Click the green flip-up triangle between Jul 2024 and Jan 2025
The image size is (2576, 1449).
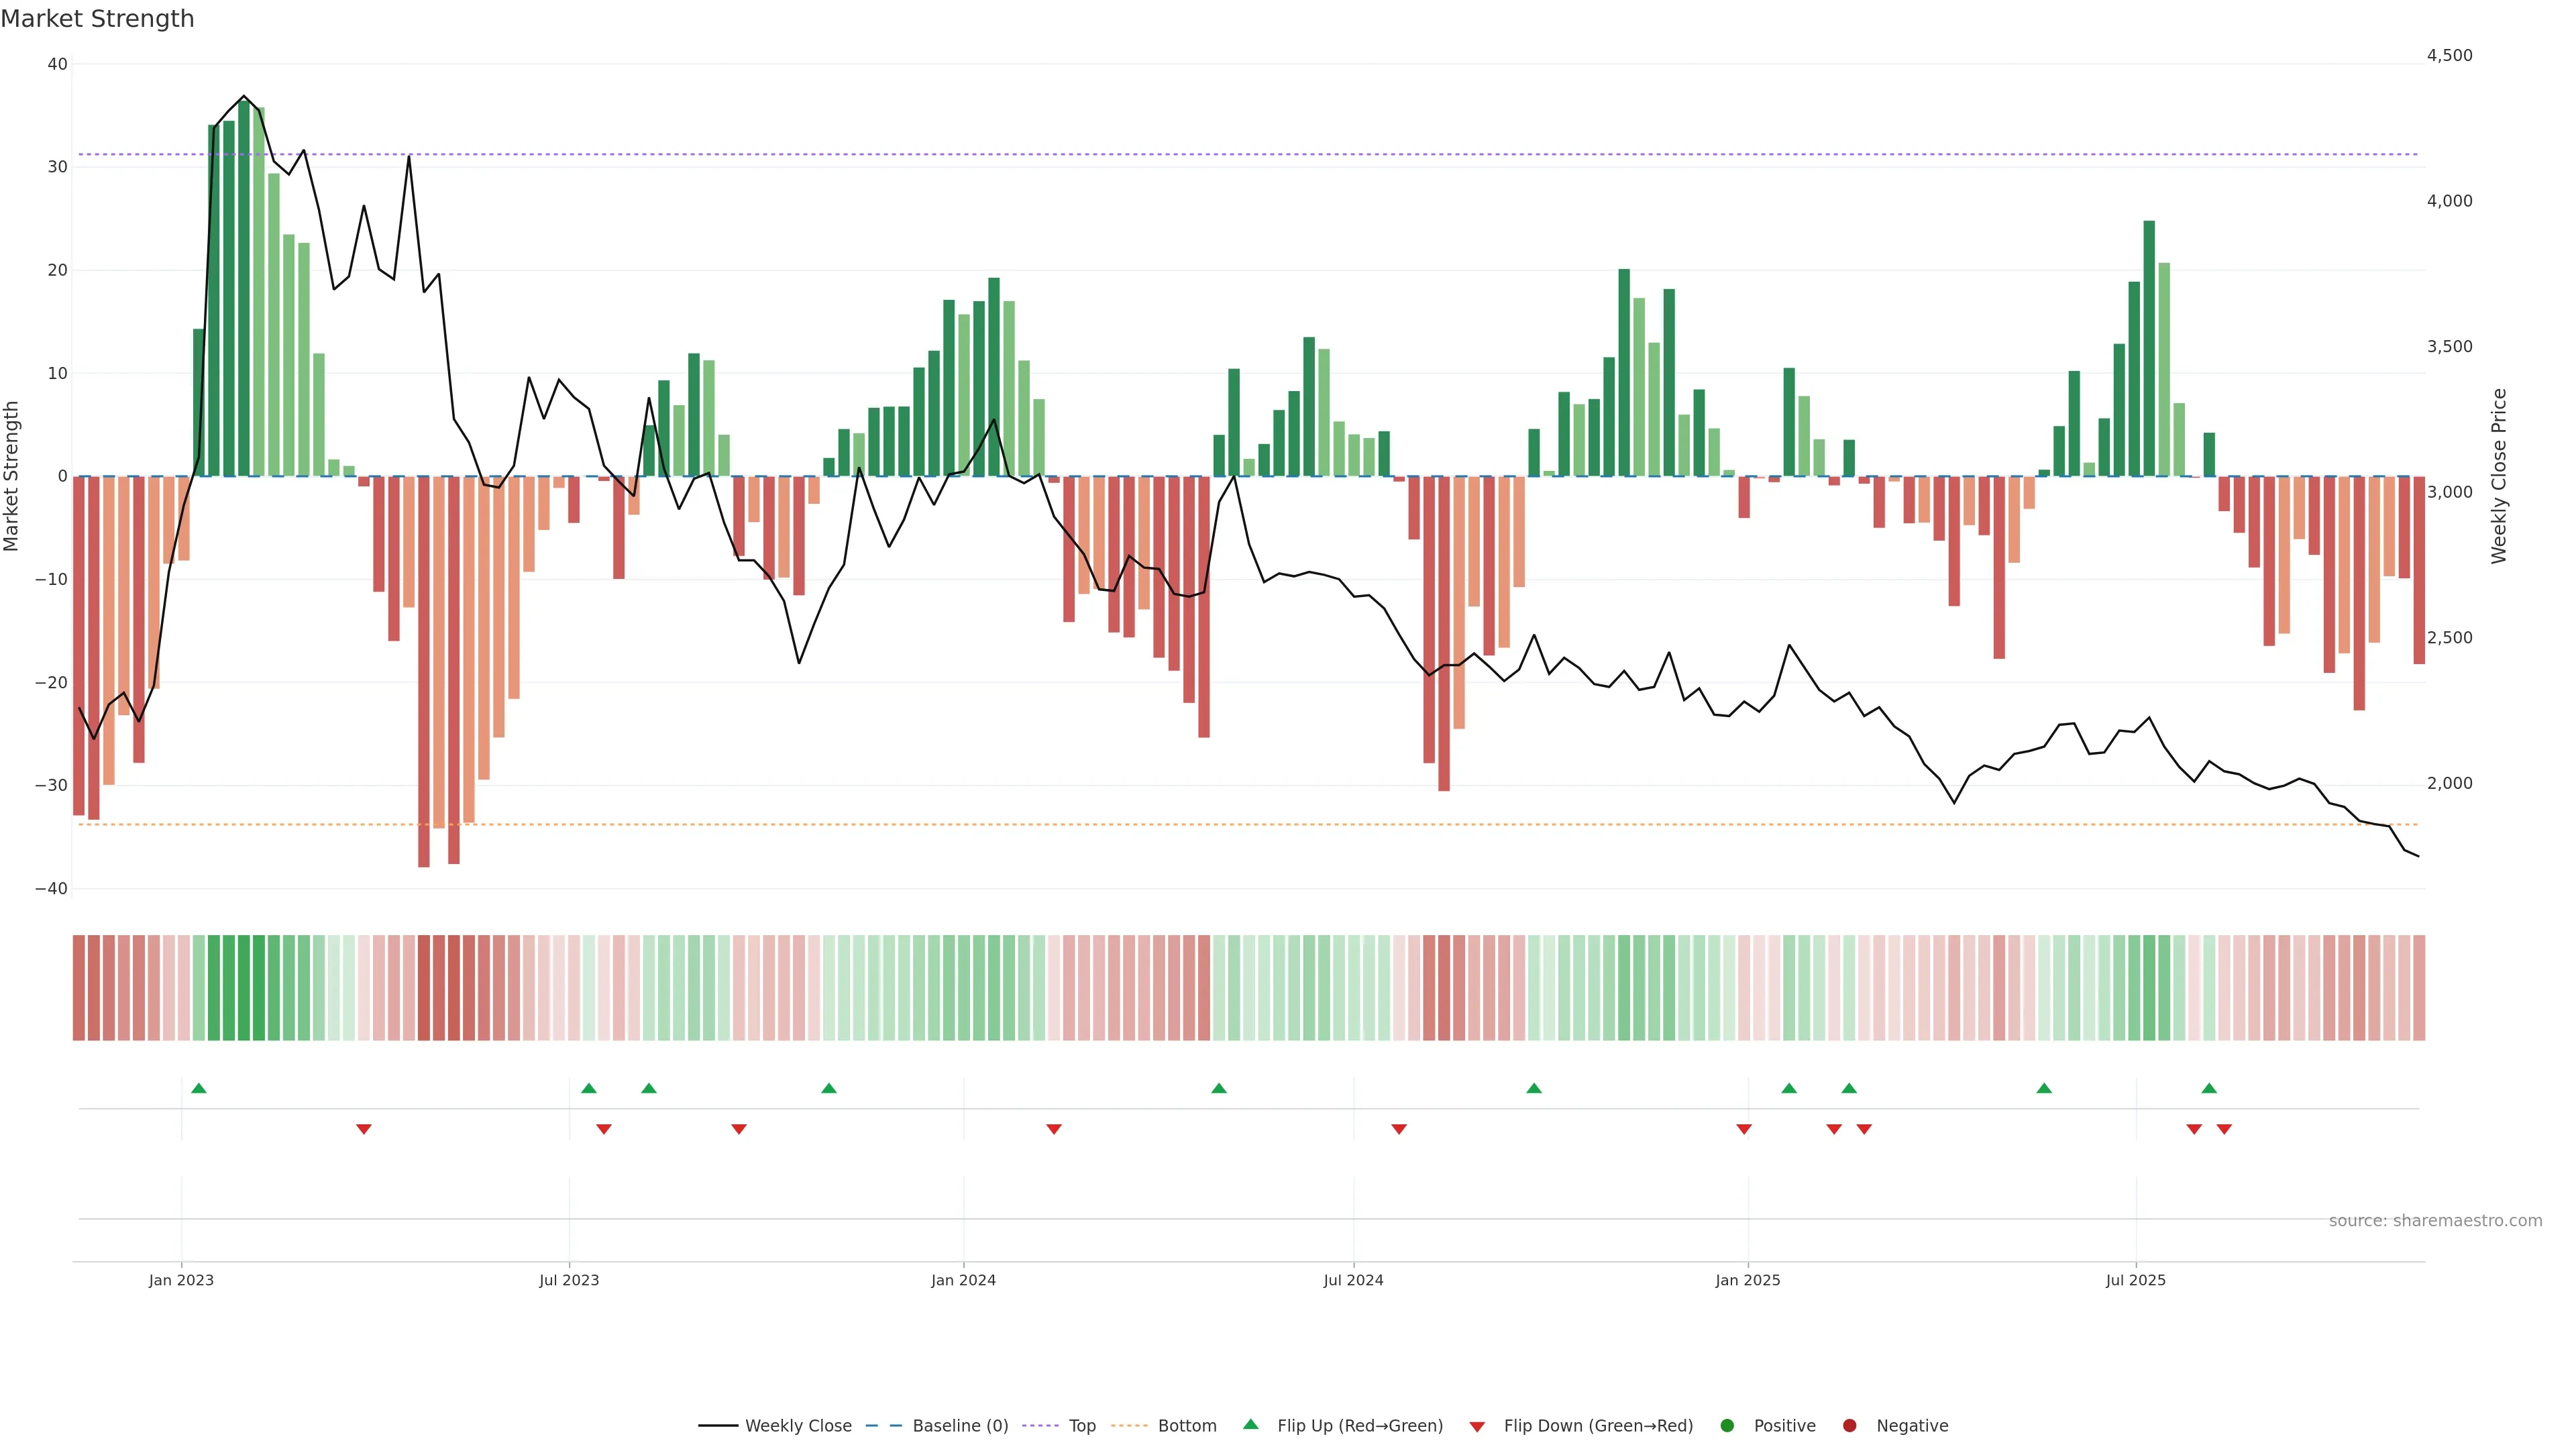tap(1533, 1088)
